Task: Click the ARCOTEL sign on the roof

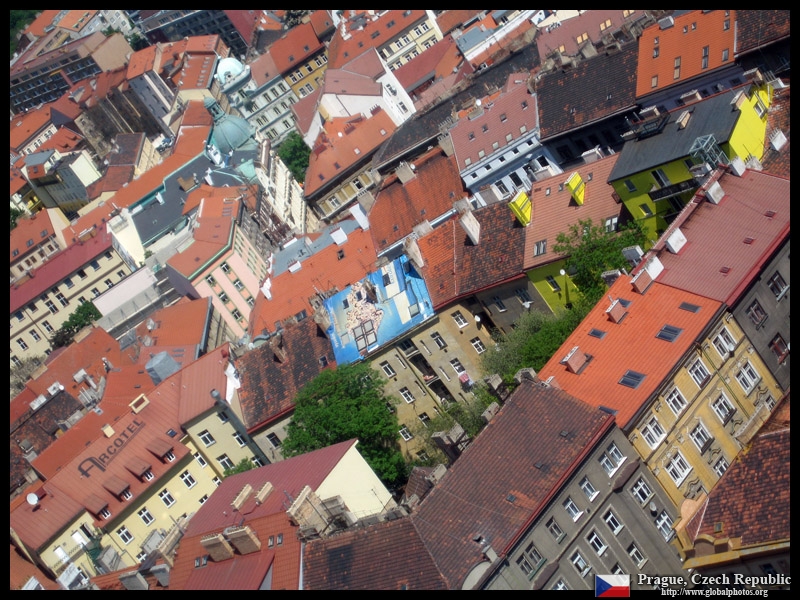Action: pyautogui.click(x=111, y=446)
